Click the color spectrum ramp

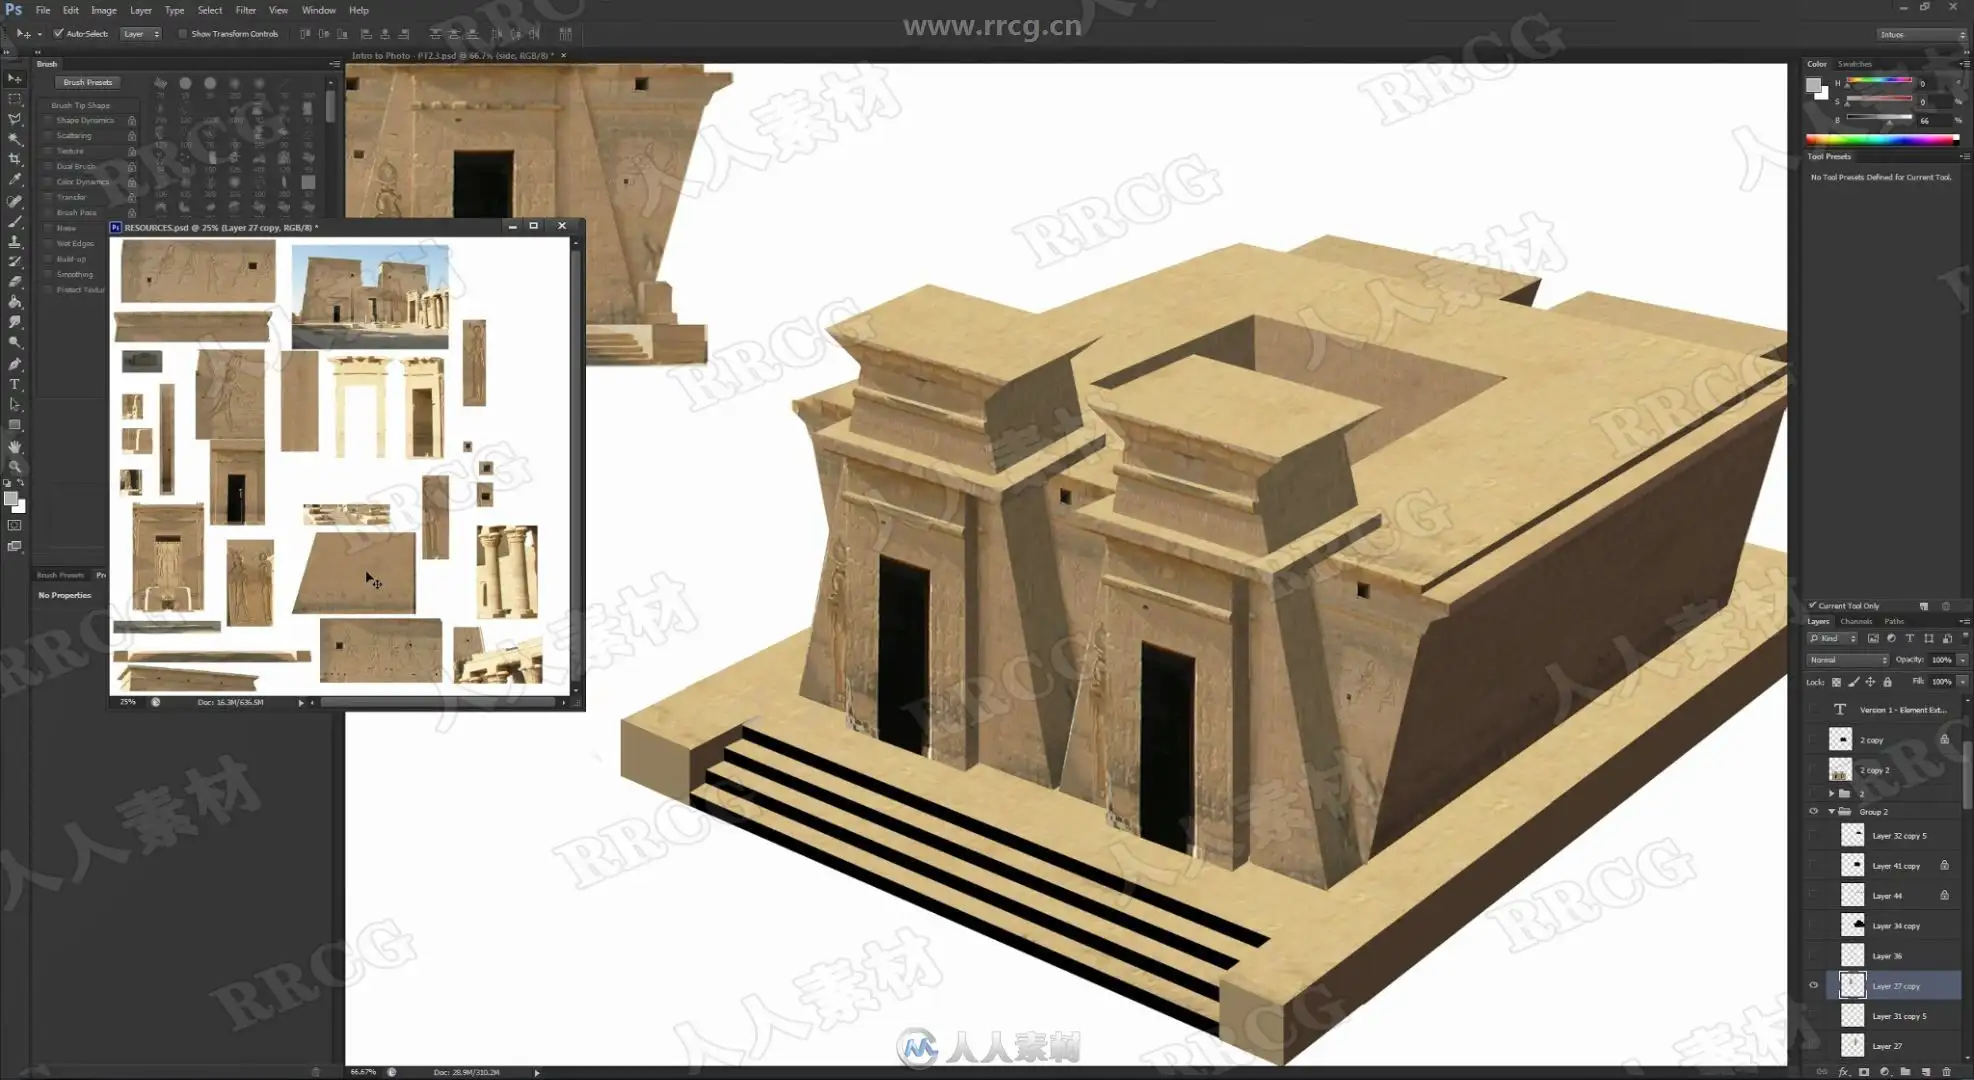point(1882,140)
